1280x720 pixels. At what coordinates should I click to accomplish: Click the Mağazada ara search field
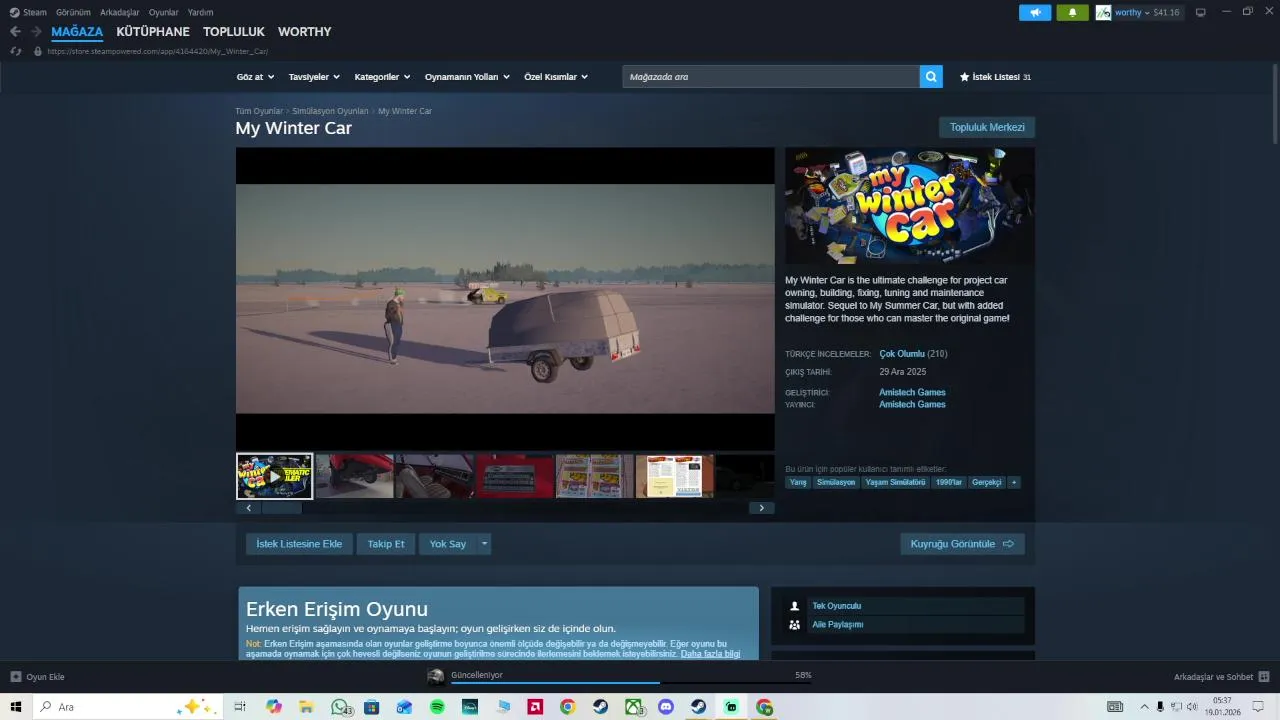point(771,77)
